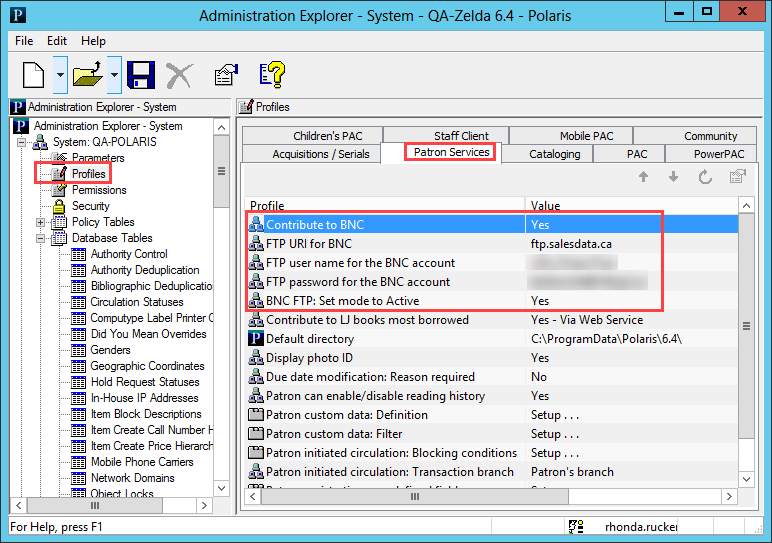Click the move up arrow above profile list
This screenshot has width=772, height=543.
click(643, 177)
